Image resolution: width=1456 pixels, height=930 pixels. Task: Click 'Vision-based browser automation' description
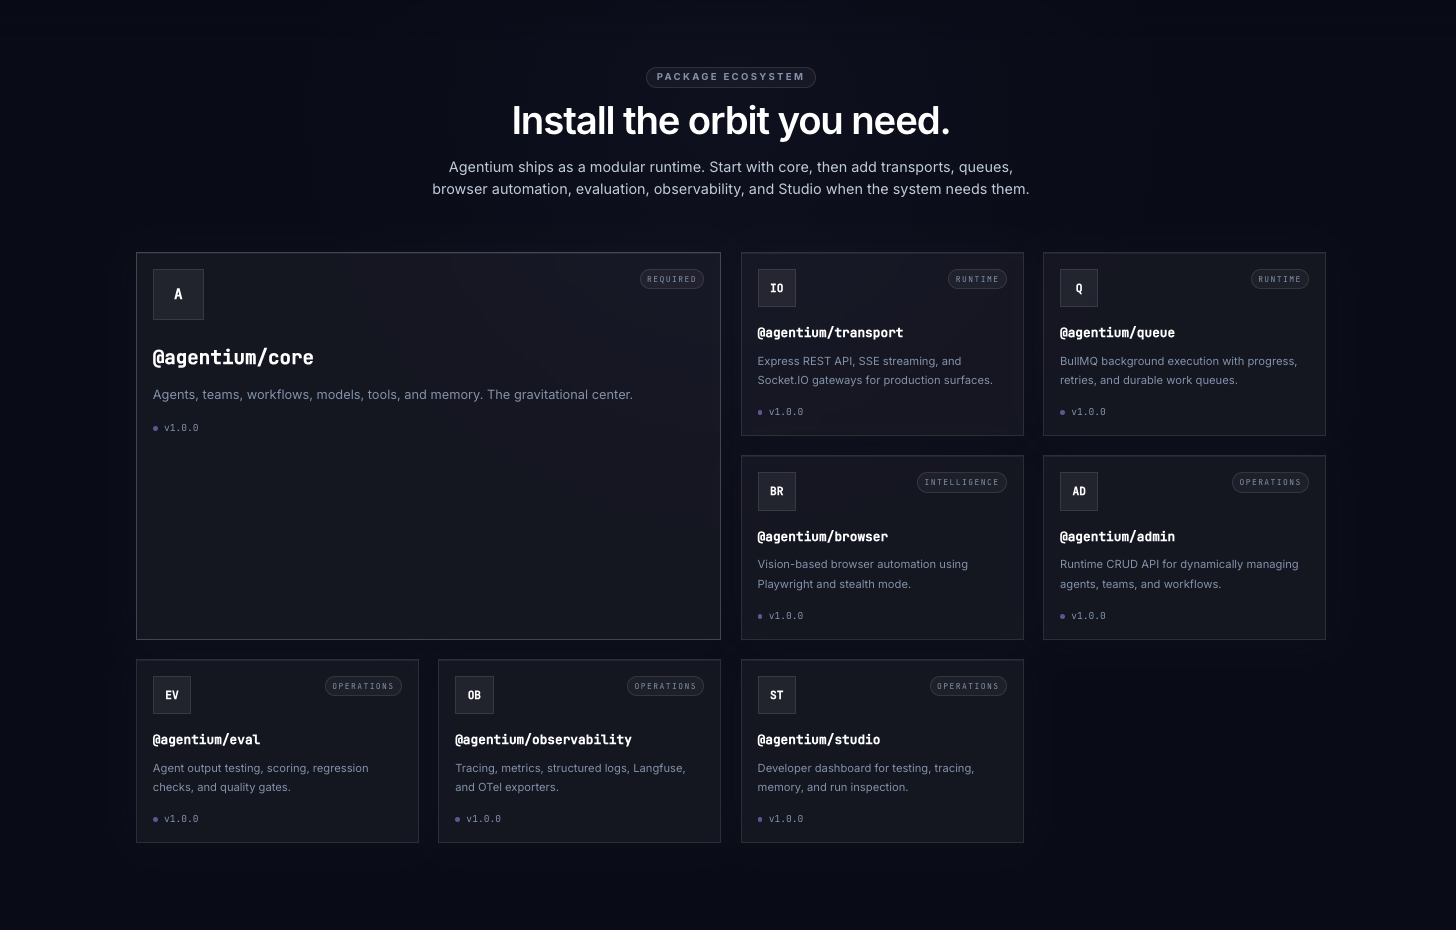coord(863,574)
